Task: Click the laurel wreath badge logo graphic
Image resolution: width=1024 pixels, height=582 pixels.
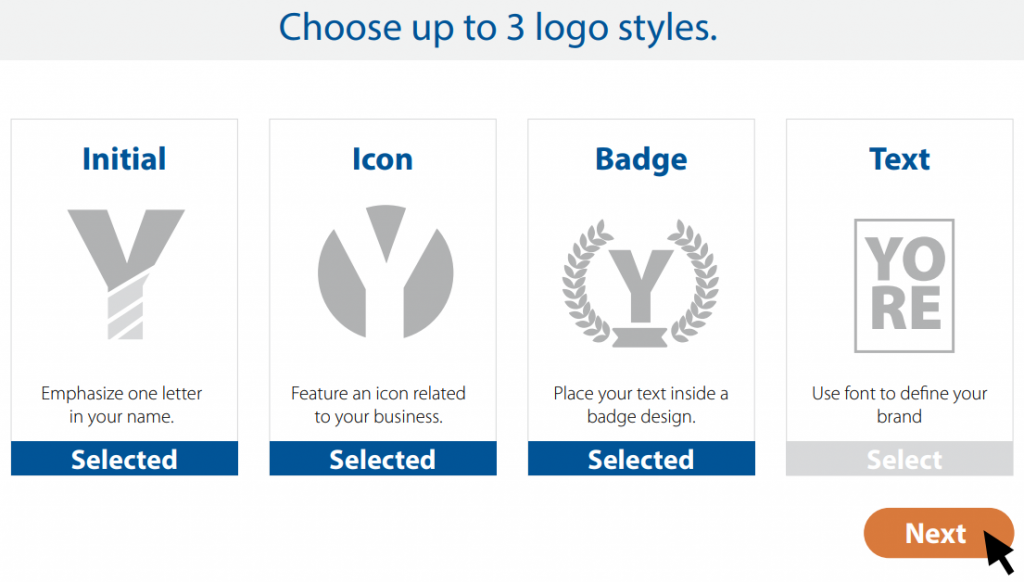Action: click(641, 272)
